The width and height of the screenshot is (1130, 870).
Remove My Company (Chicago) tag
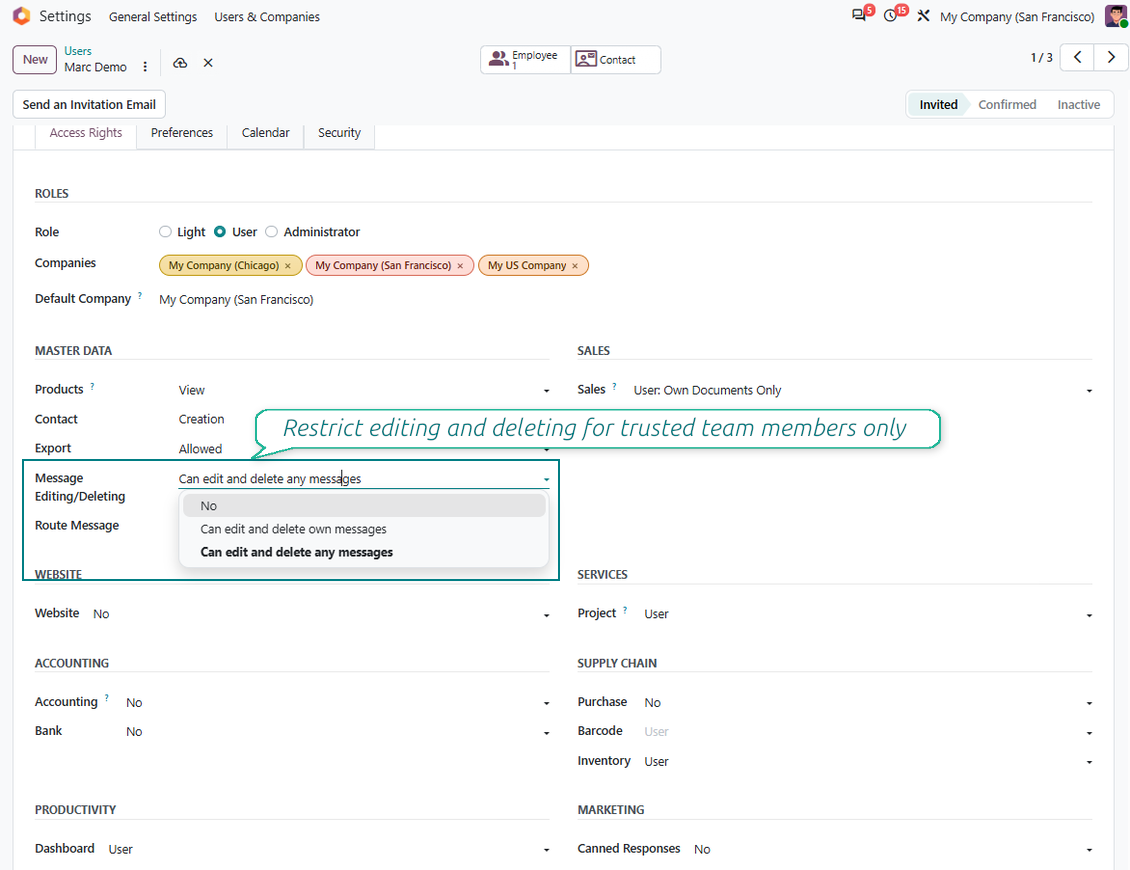(288, 266)
